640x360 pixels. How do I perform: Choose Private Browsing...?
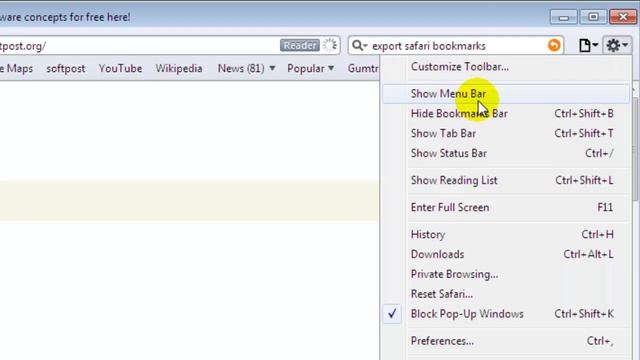[506, 274]
